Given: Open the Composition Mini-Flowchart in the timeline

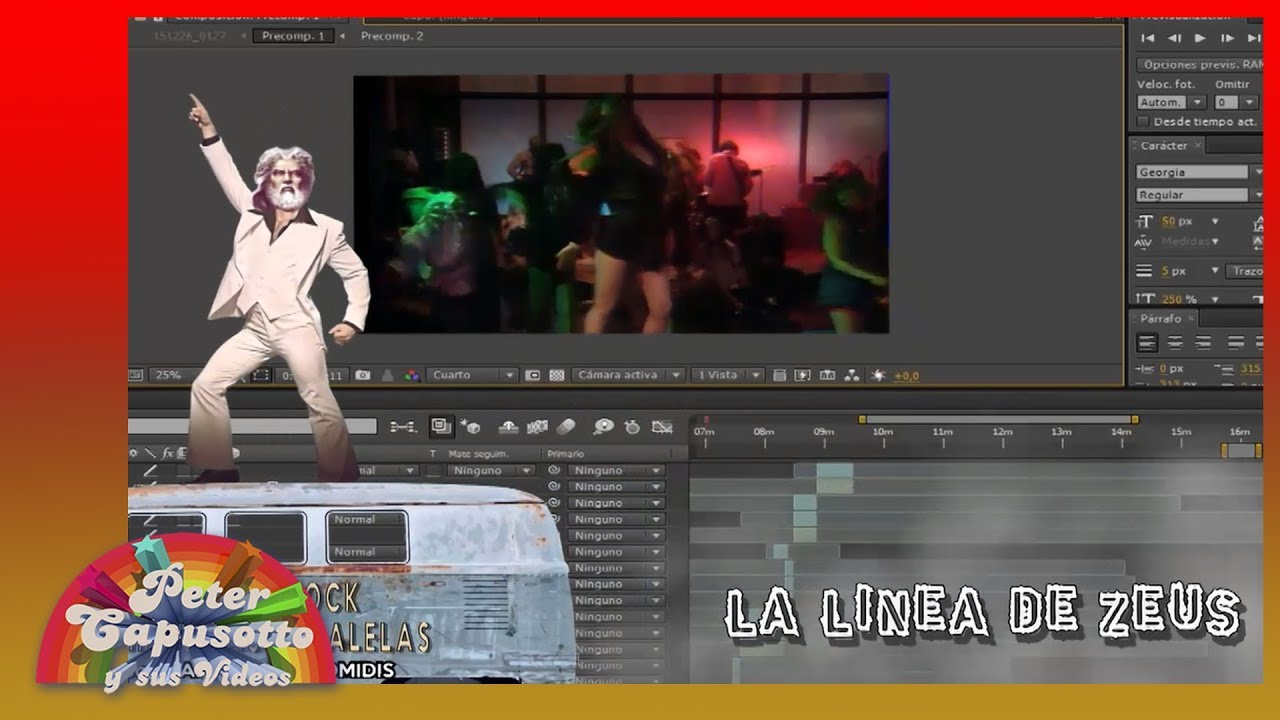Looking at the screenshot, I should pos(403,427).
